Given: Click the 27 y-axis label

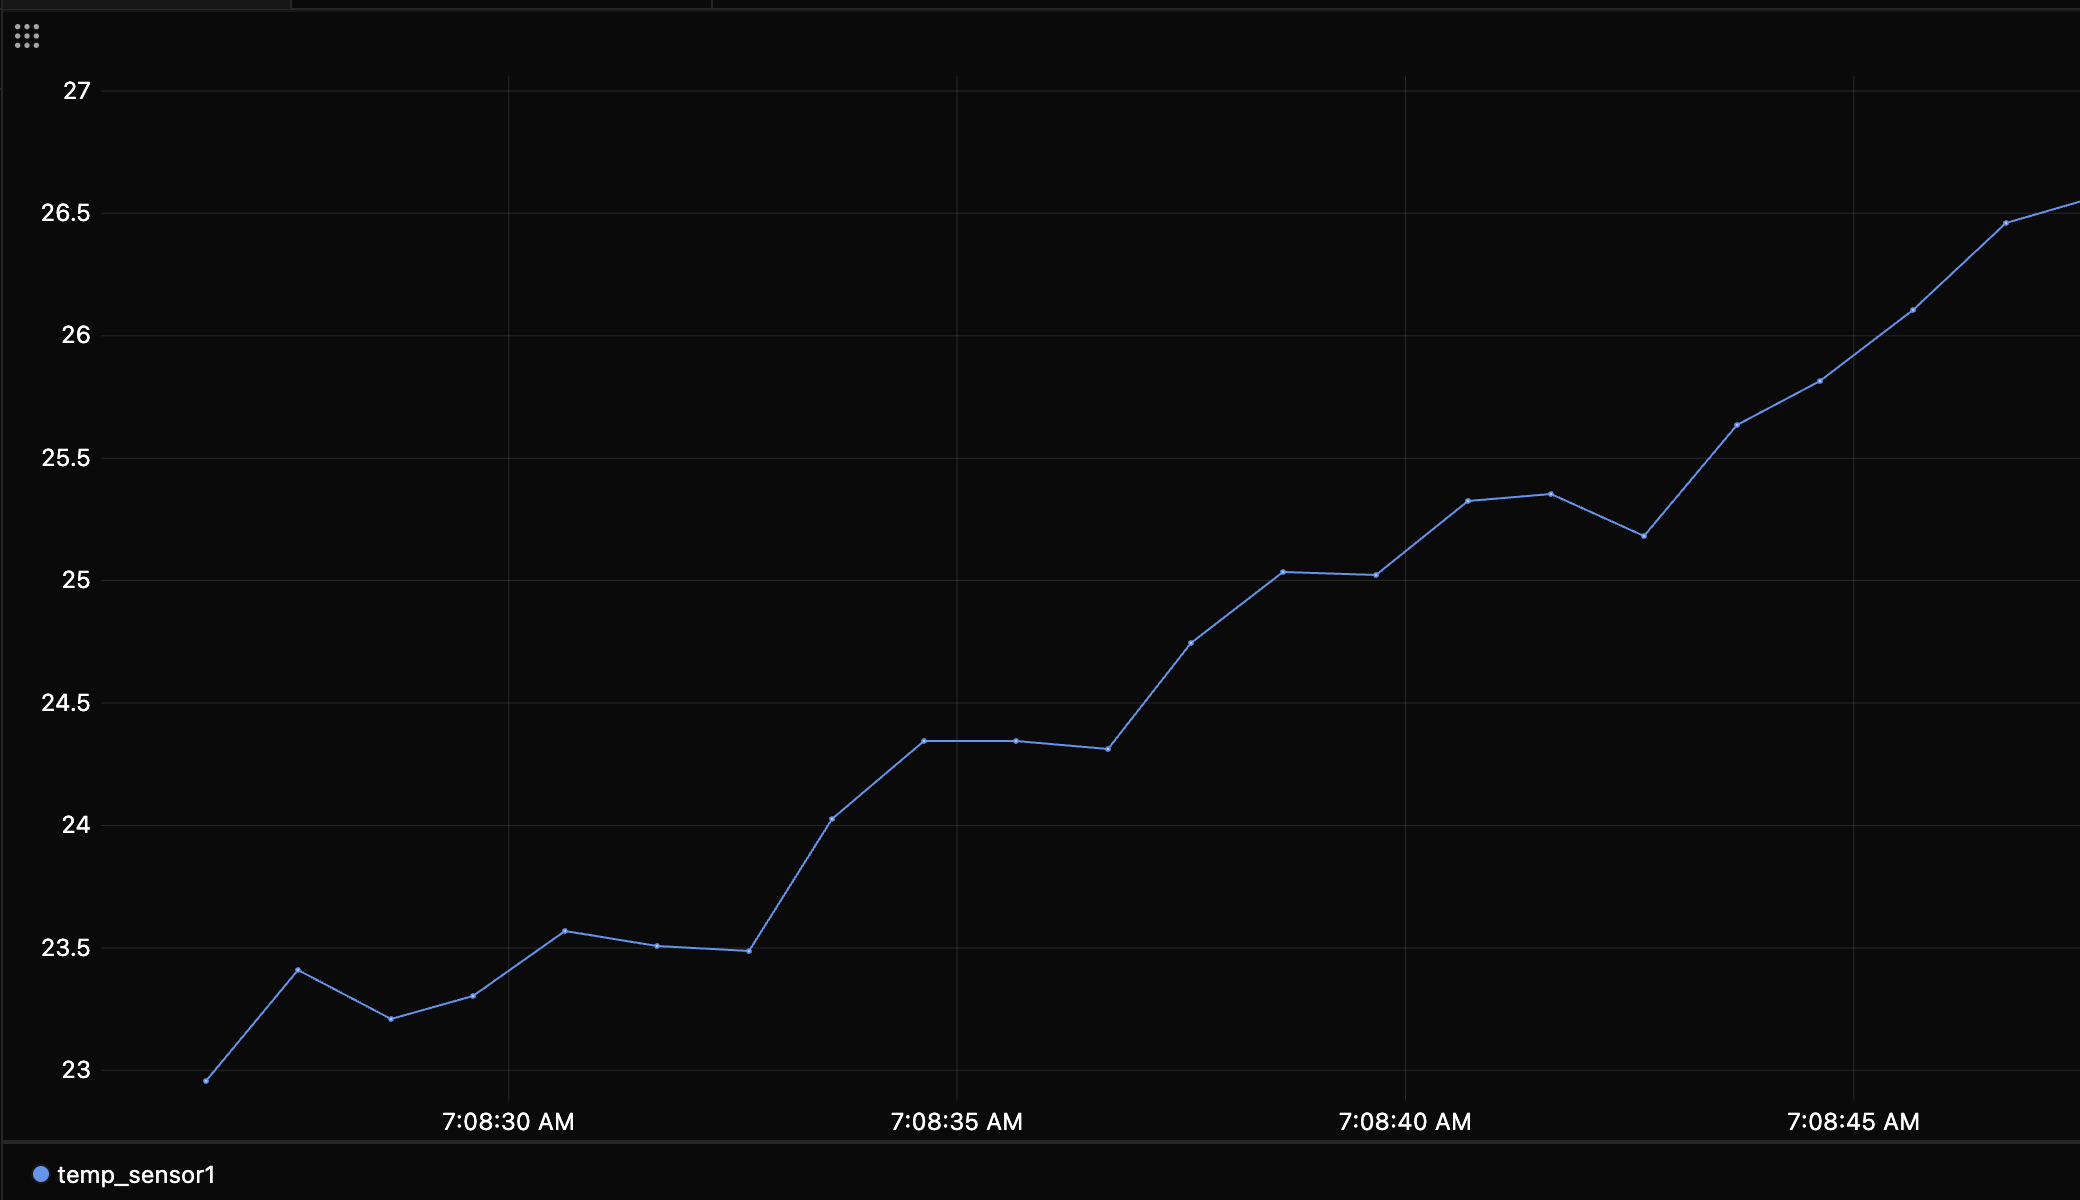Looking at the screenshot, I should pos(77,91).
